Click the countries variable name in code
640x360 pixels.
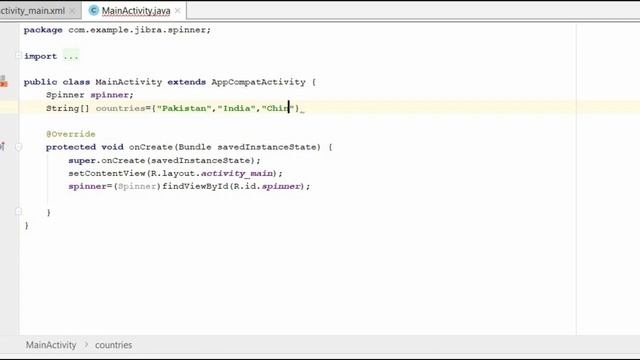pos(120,108)
